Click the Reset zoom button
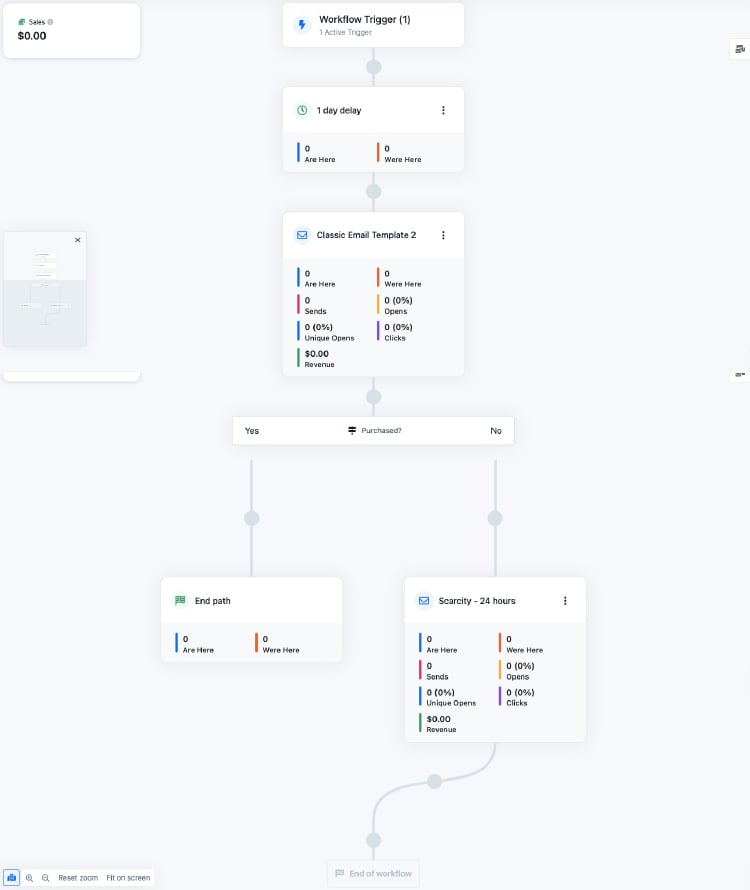The height and width of the screenshot is (890, 750). click(78, 878)
